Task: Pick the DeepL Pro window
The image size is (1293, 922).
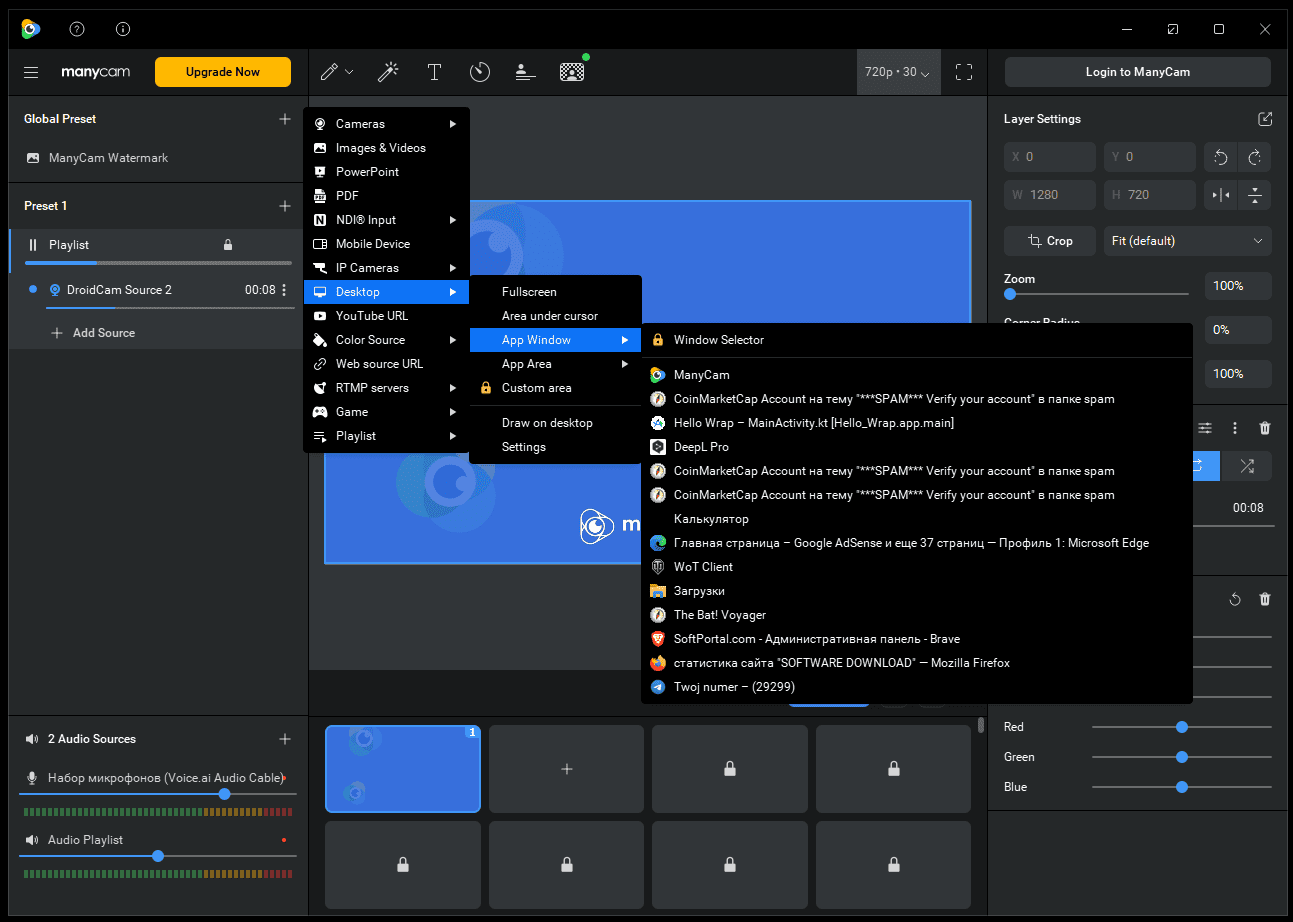Action: (917, 447)
